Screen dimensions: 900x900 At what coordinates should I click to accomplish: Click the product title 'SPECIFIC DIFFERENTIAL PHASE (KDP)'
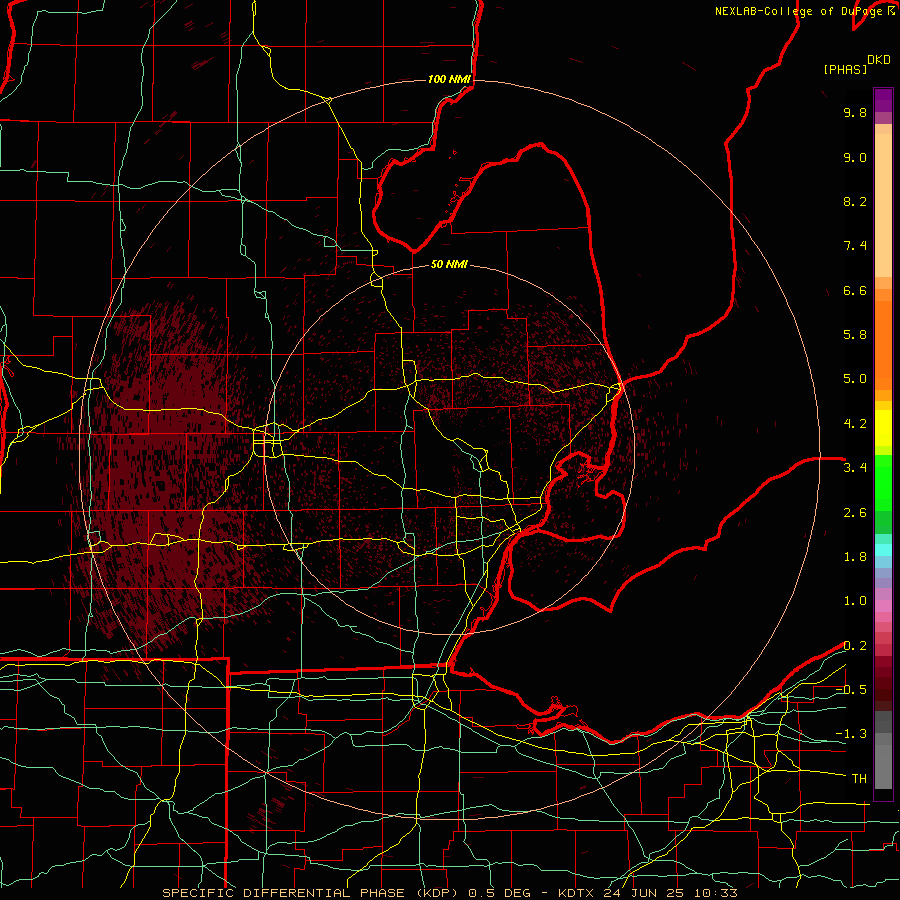pyautogui.click(x=311, y=893)
